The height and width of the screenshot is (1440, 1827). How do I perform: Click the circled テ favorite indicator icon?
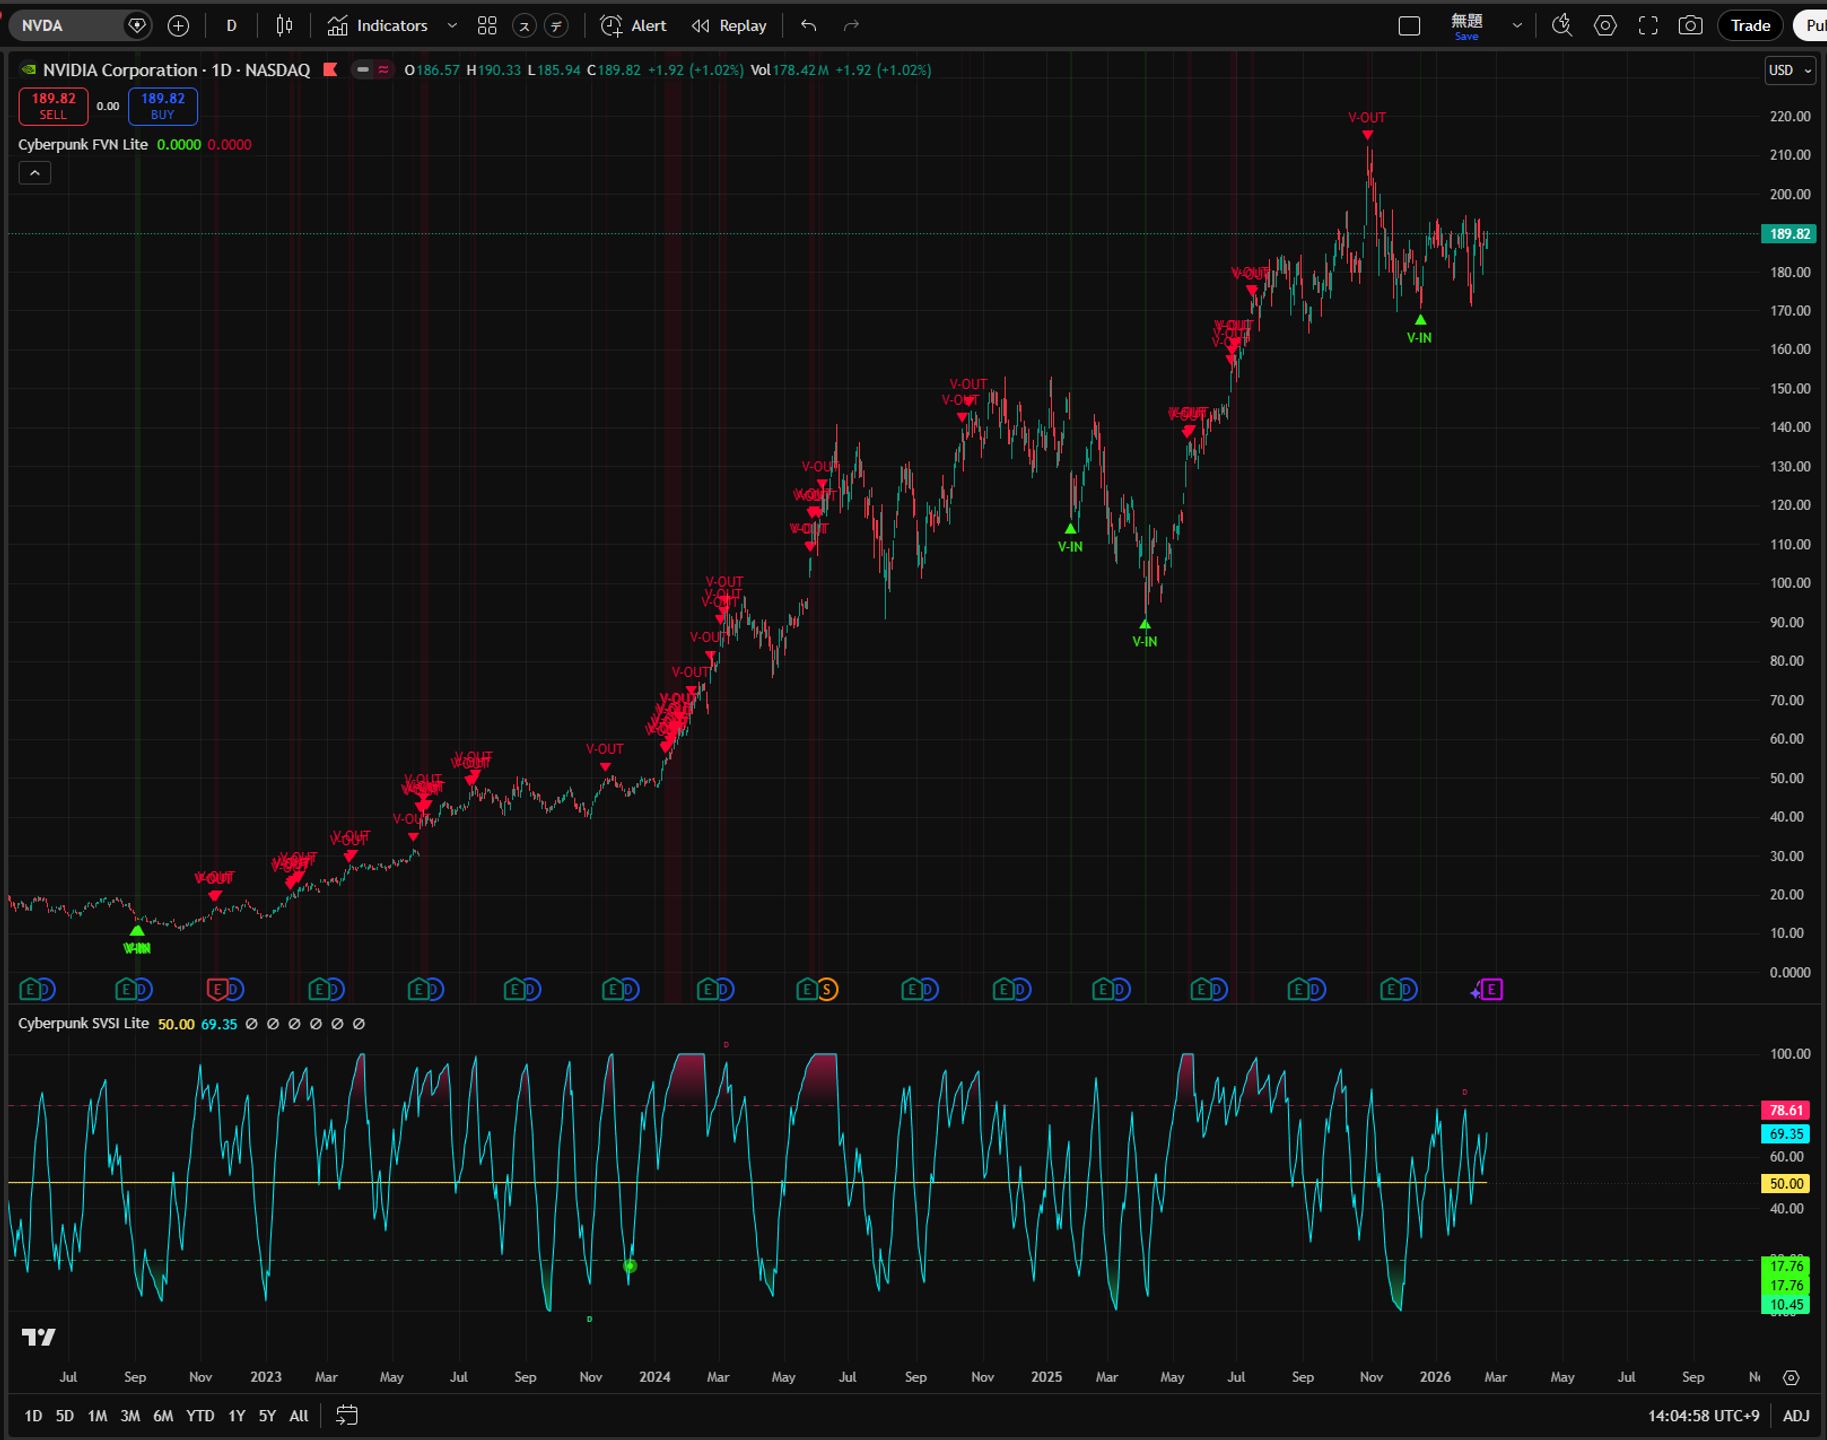tap(557, 26)
